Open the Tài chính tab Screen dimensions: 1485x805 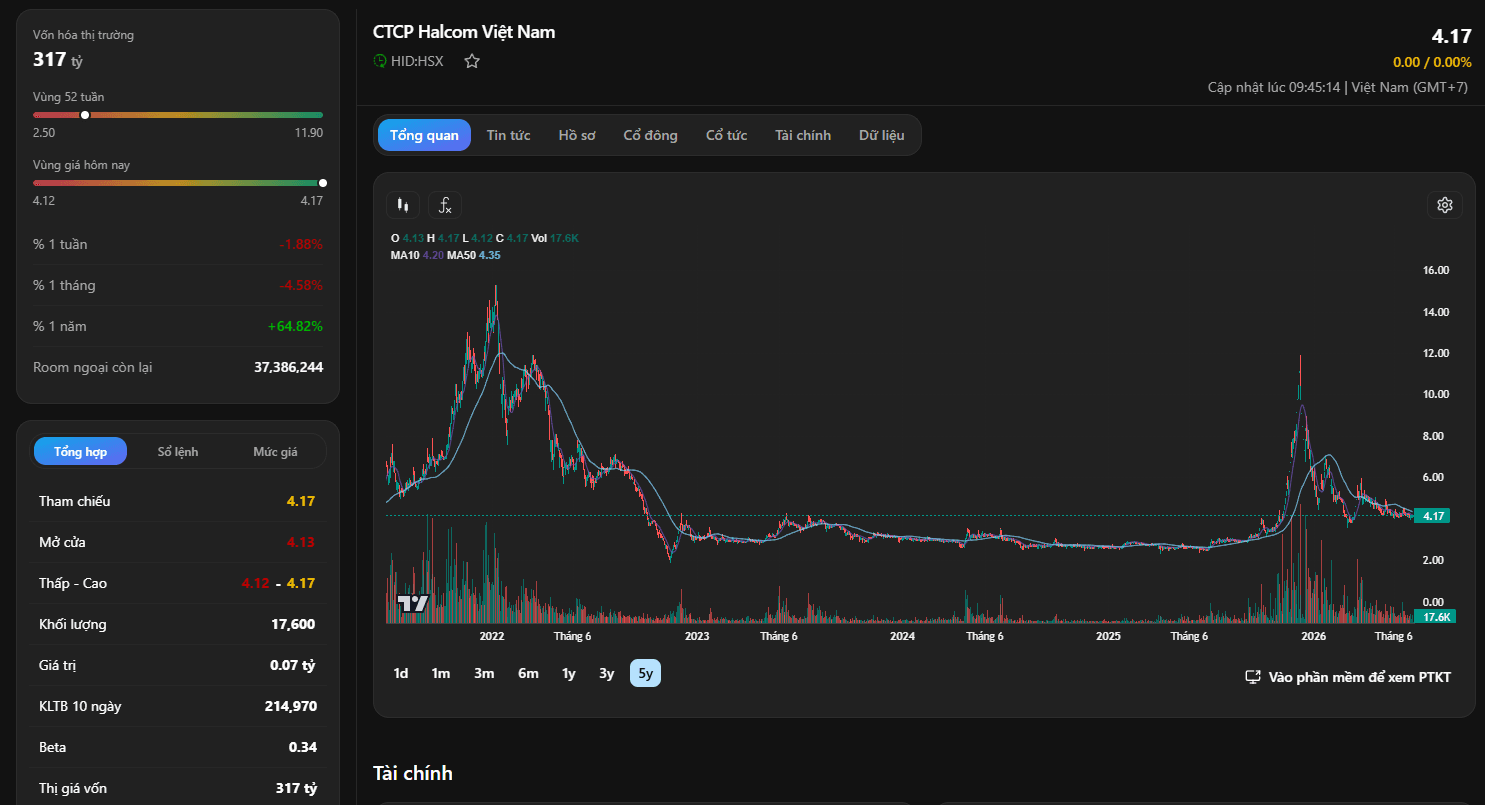coord(803,135)
